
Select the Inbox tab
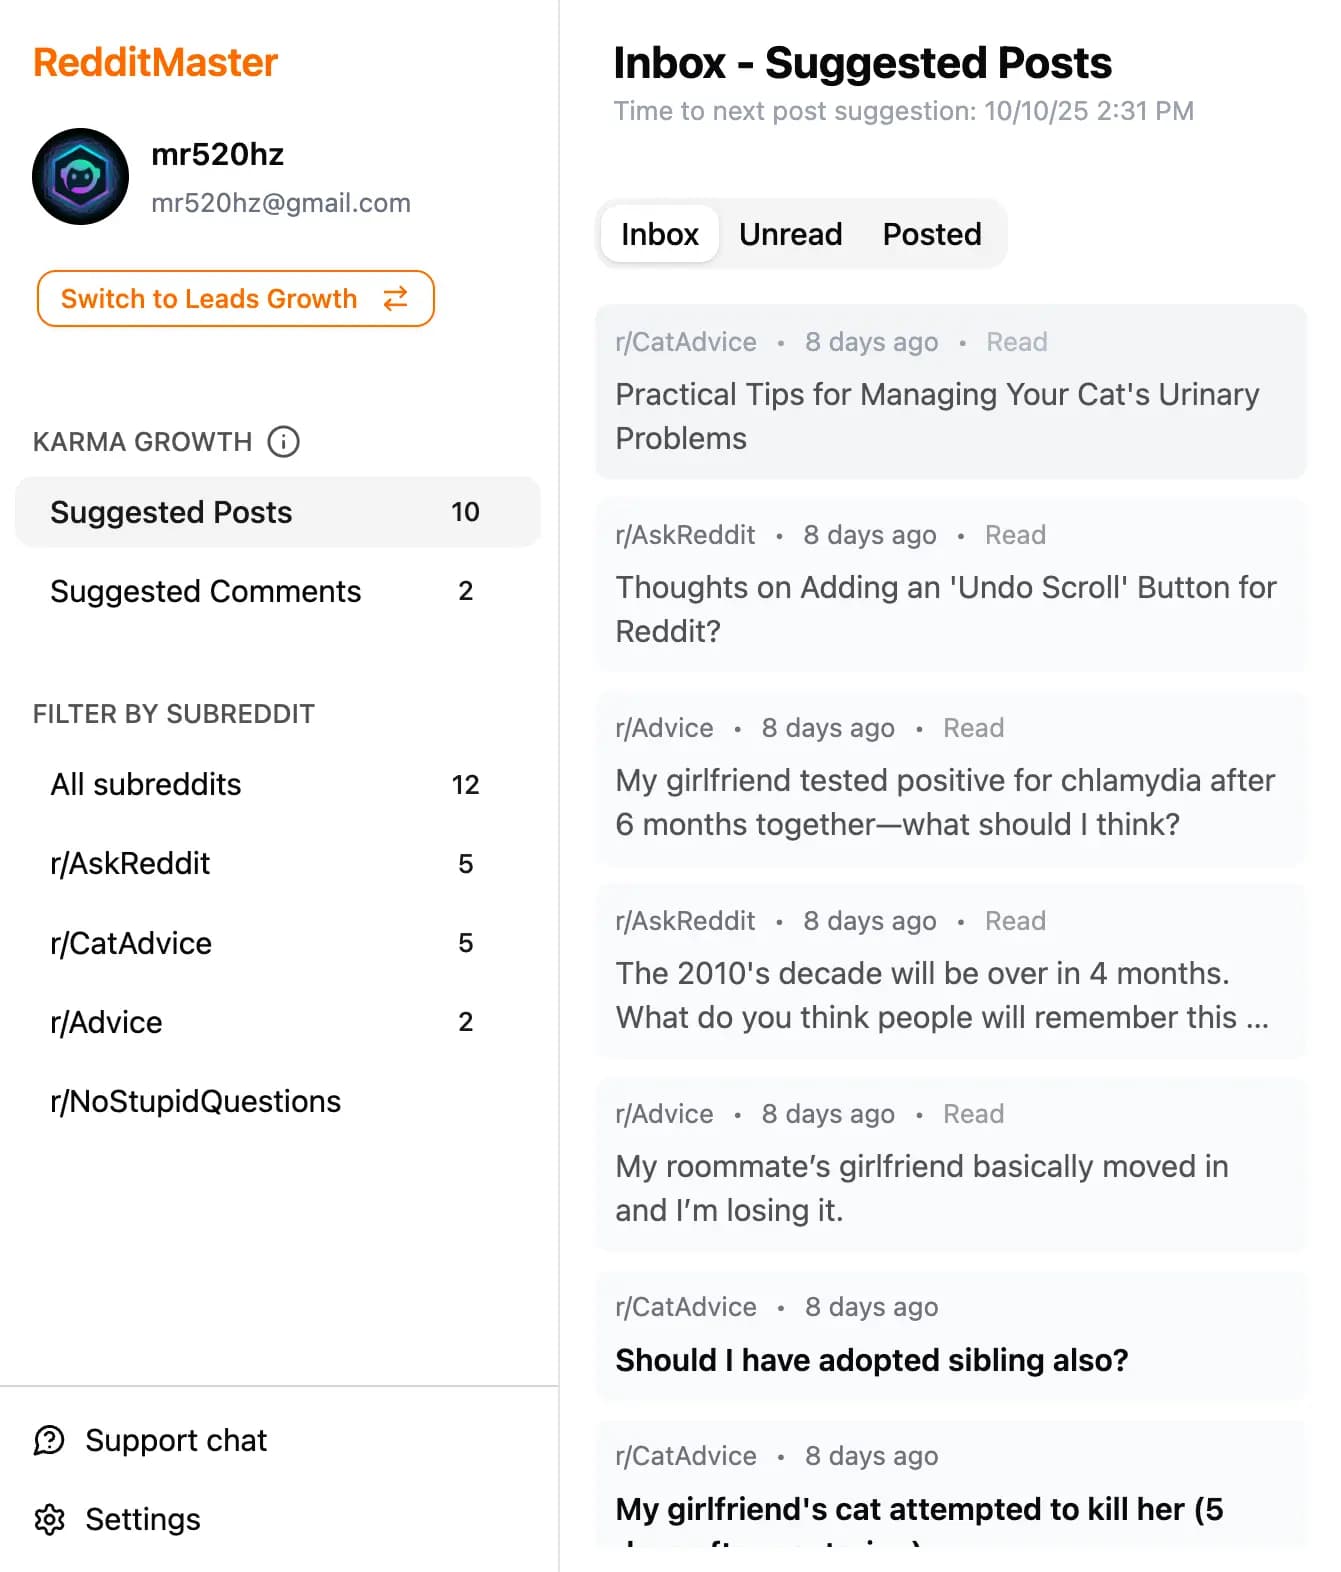point(660,234)
